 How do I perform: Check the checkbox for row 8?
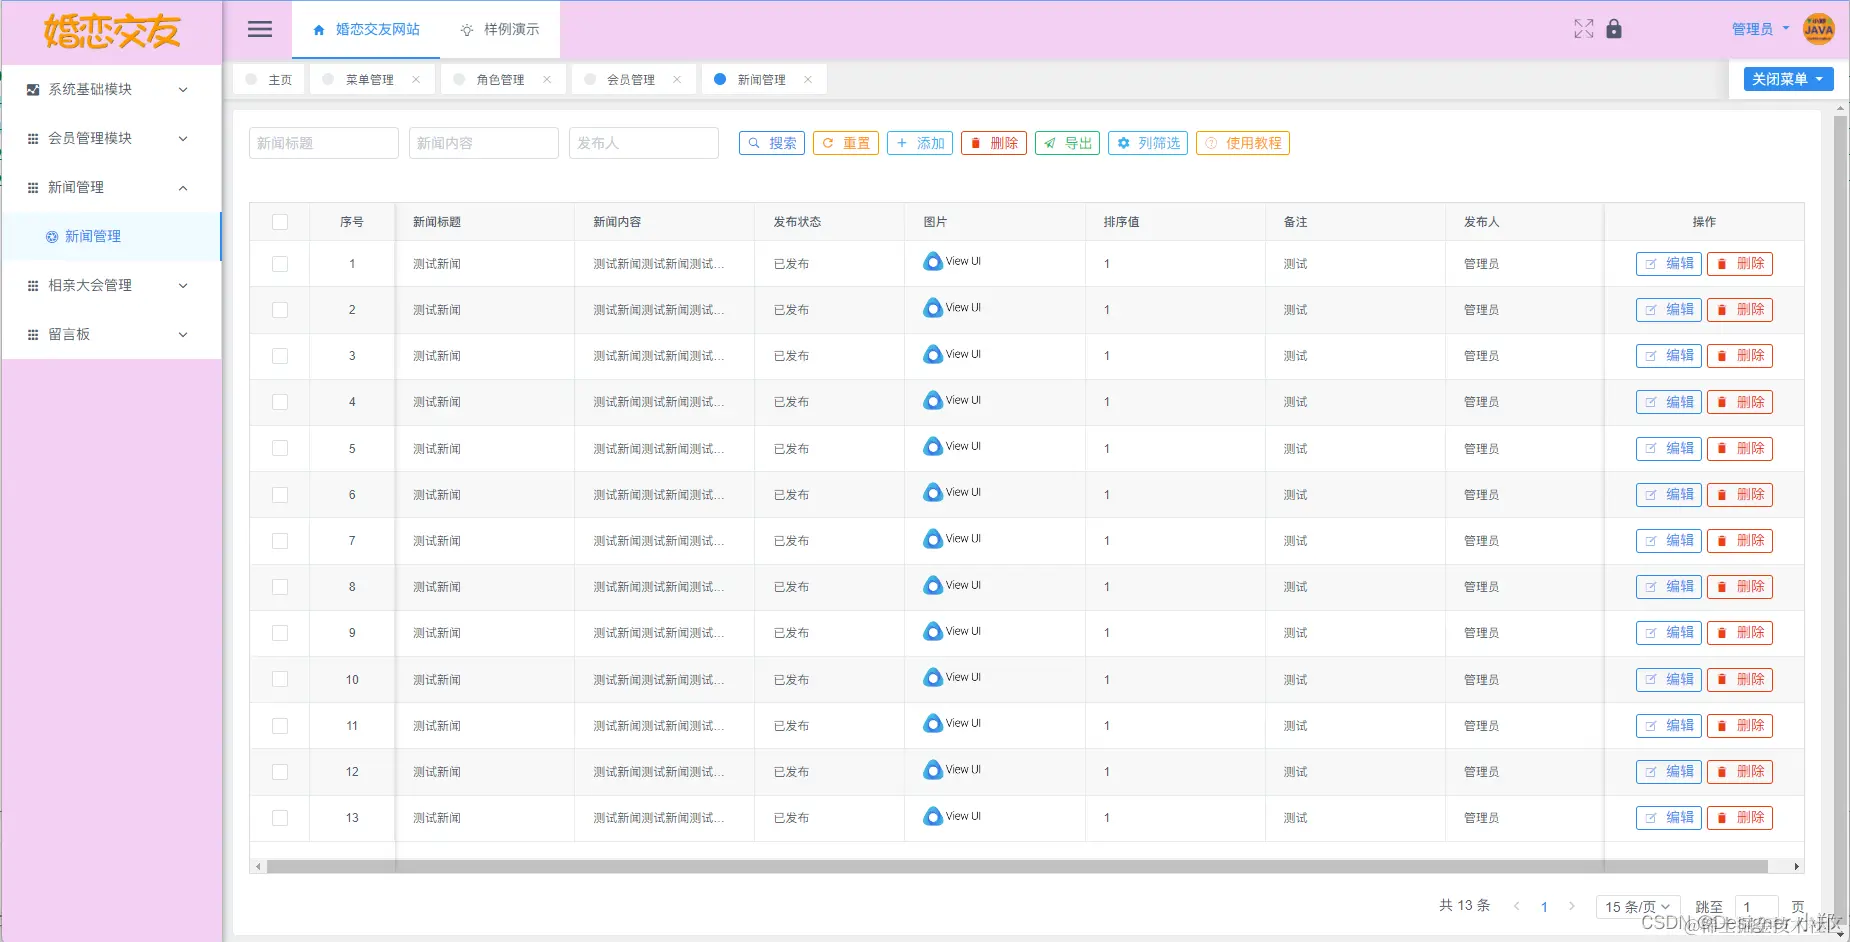(x=280, y=587)
